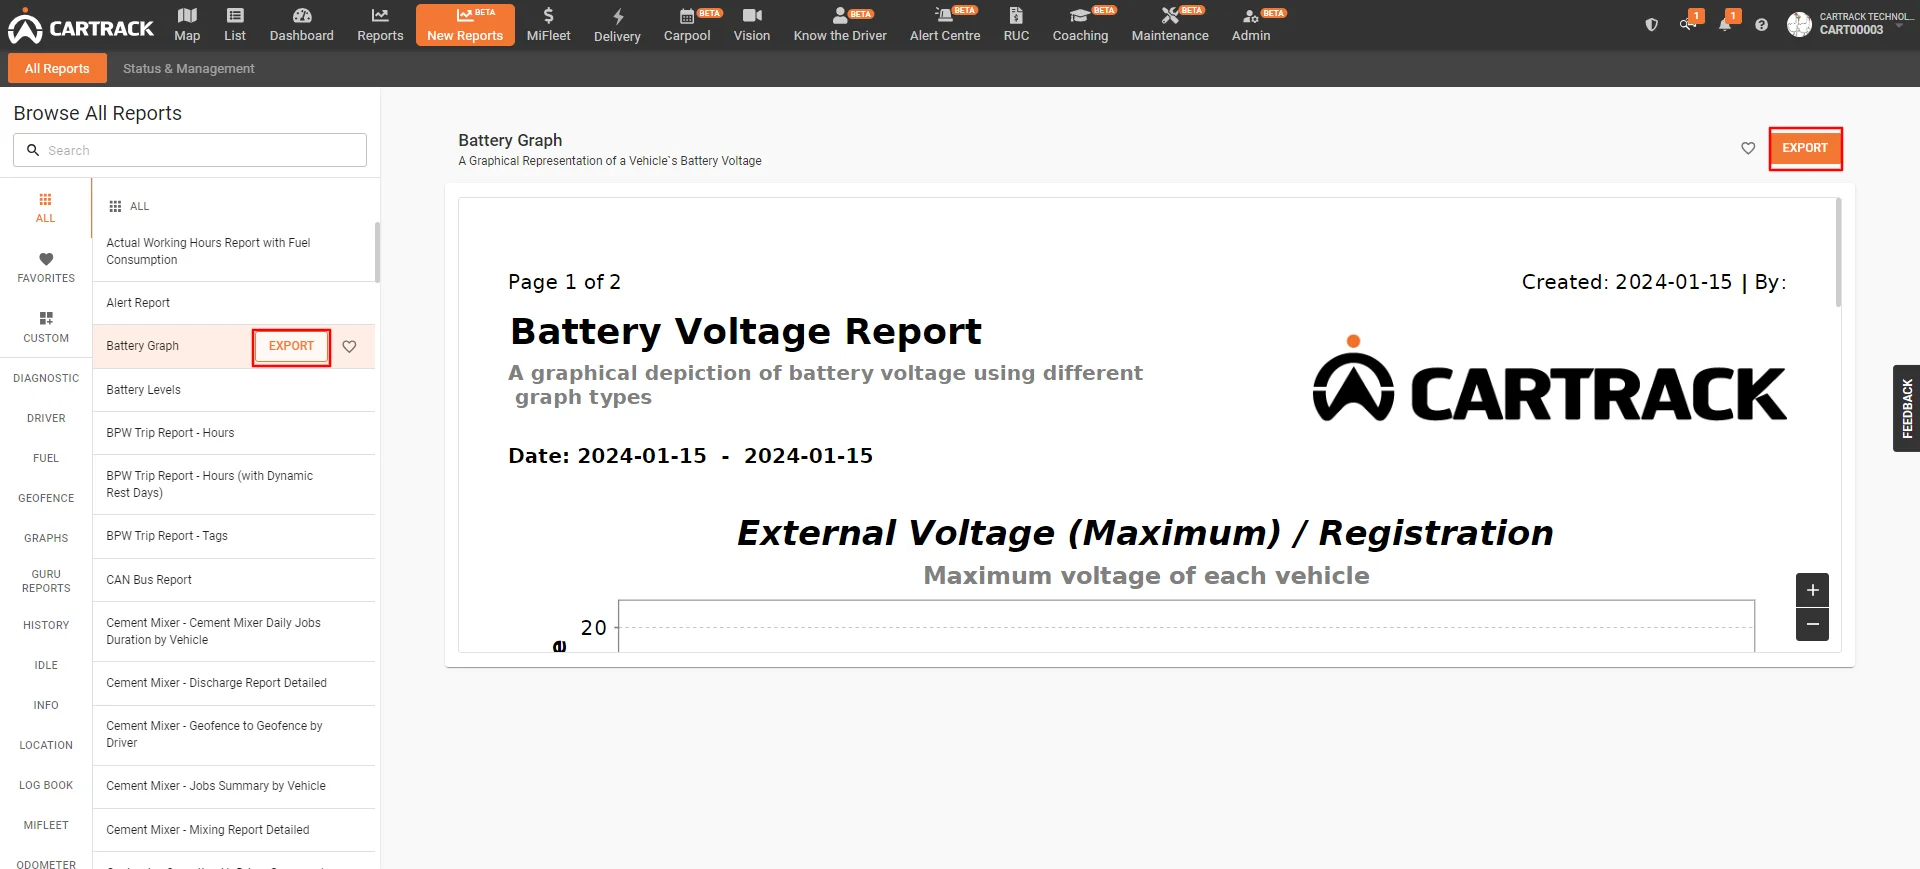Open the Map view icon
Screen dimensions: 1920x869
click(187, 15)
